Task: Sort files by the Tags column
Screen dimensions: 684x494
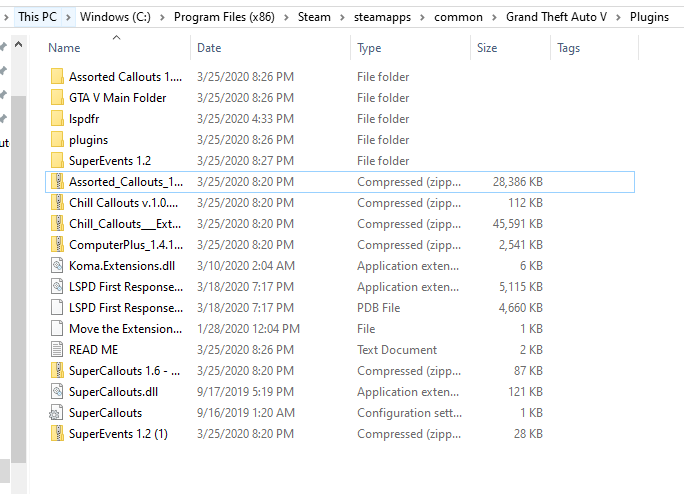Action: click(568, 48)
